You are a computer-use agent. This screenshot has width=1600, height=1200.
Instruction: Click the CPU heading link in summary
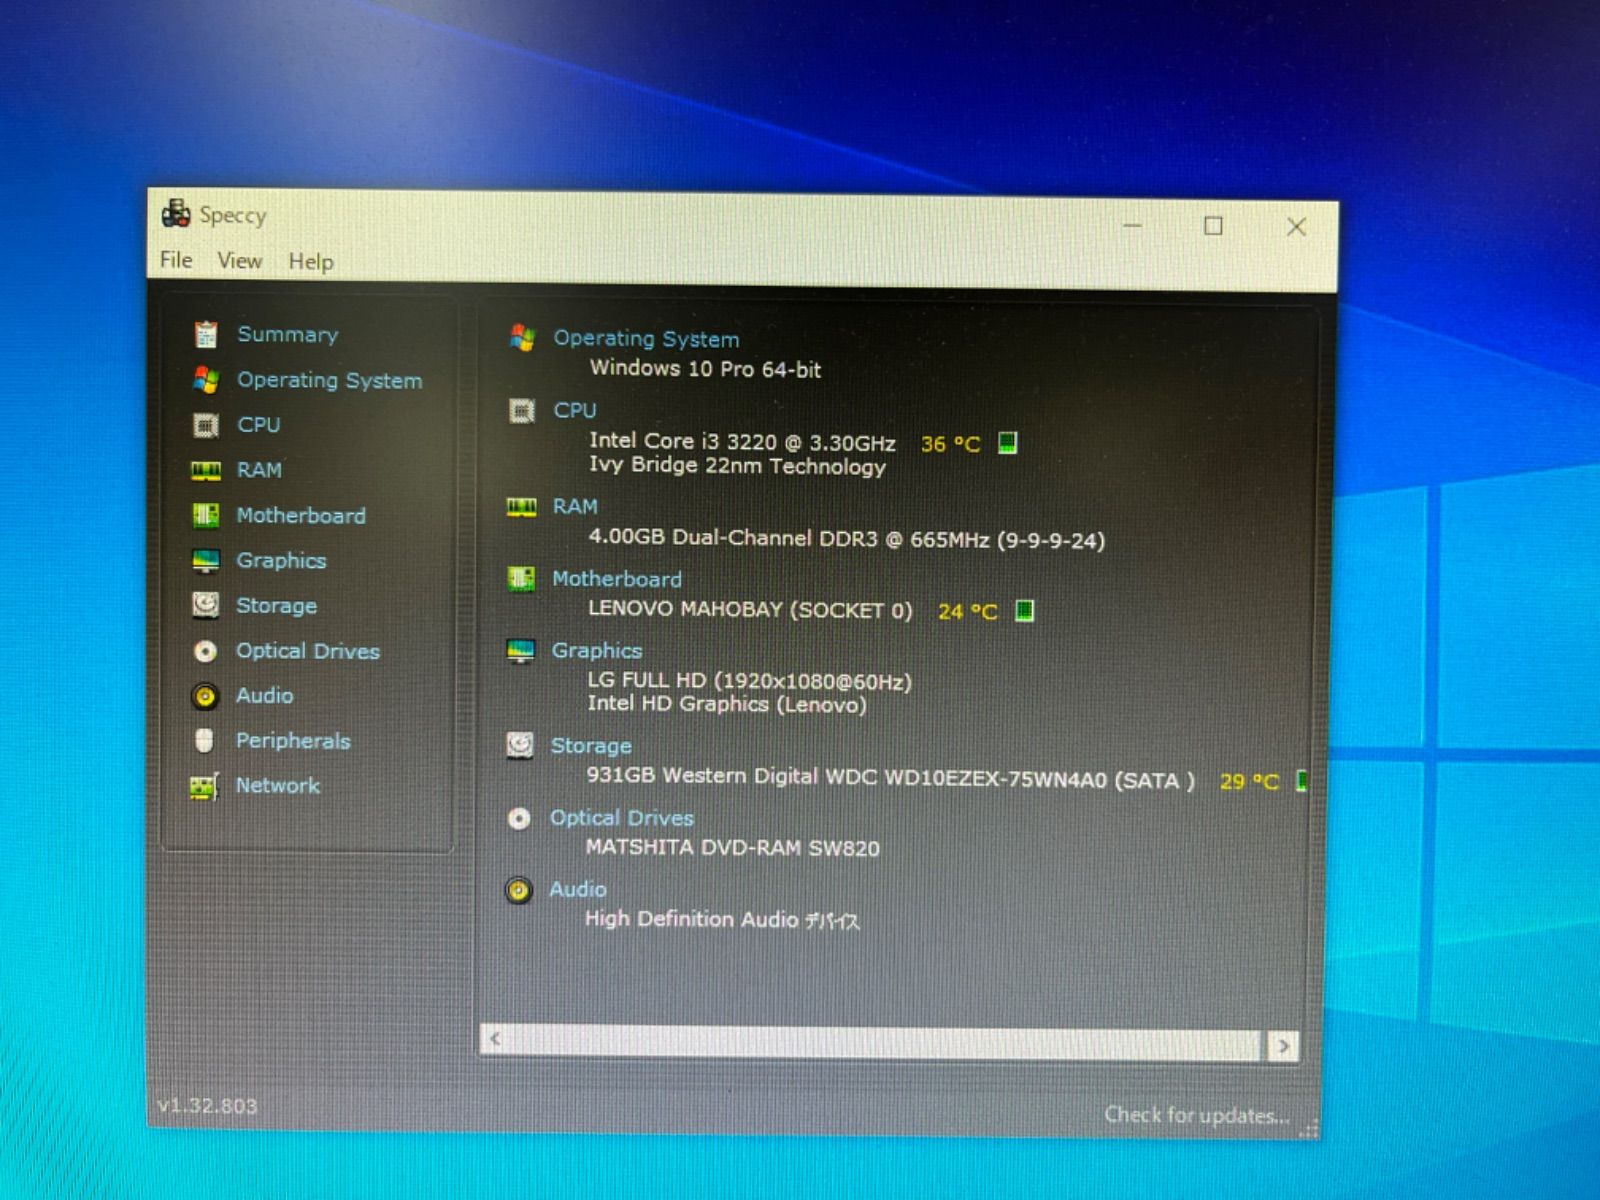coord(575,410)
